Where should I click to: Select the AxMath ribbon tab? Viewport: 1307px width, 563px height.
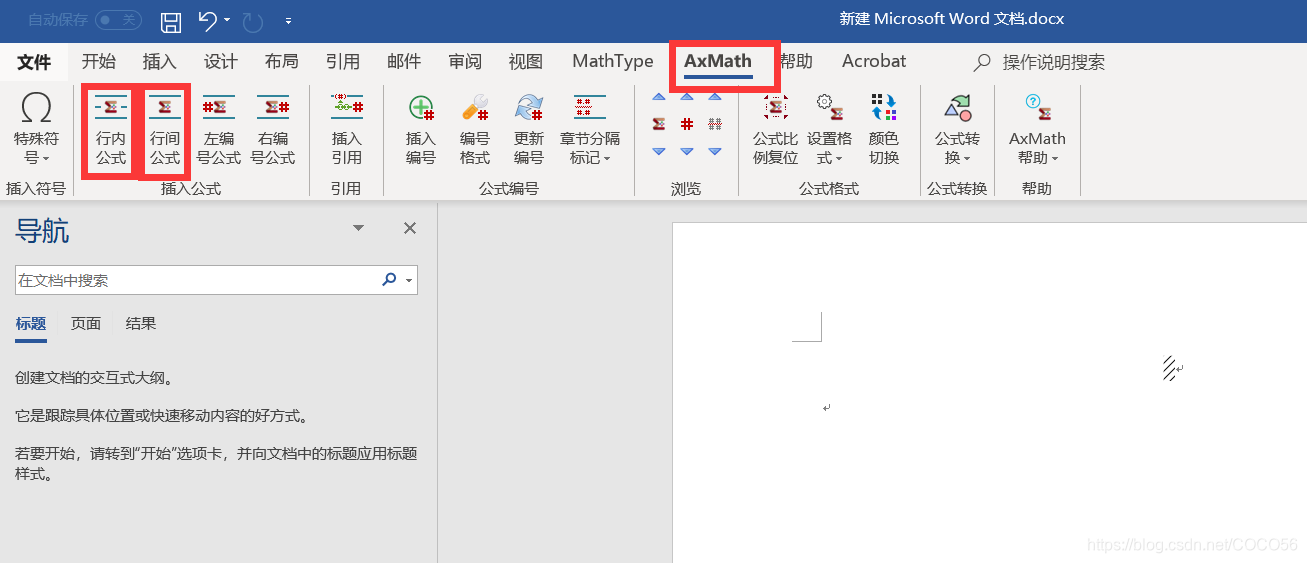coord(718,62)
